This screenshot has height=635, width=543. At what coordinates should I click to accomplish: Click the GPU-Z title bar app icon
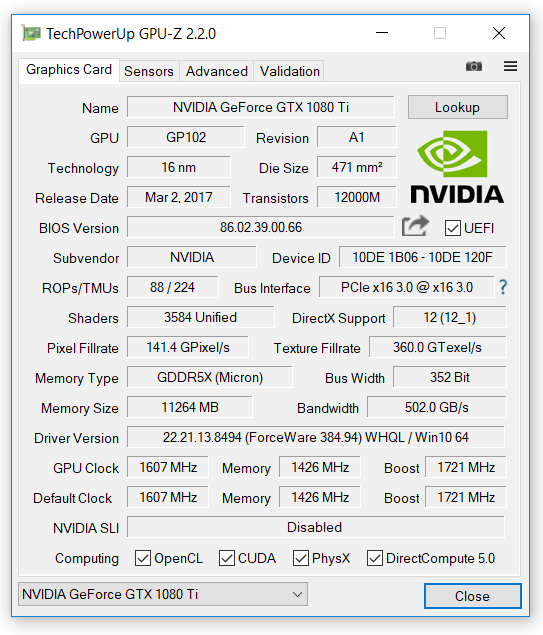(31, 33)
